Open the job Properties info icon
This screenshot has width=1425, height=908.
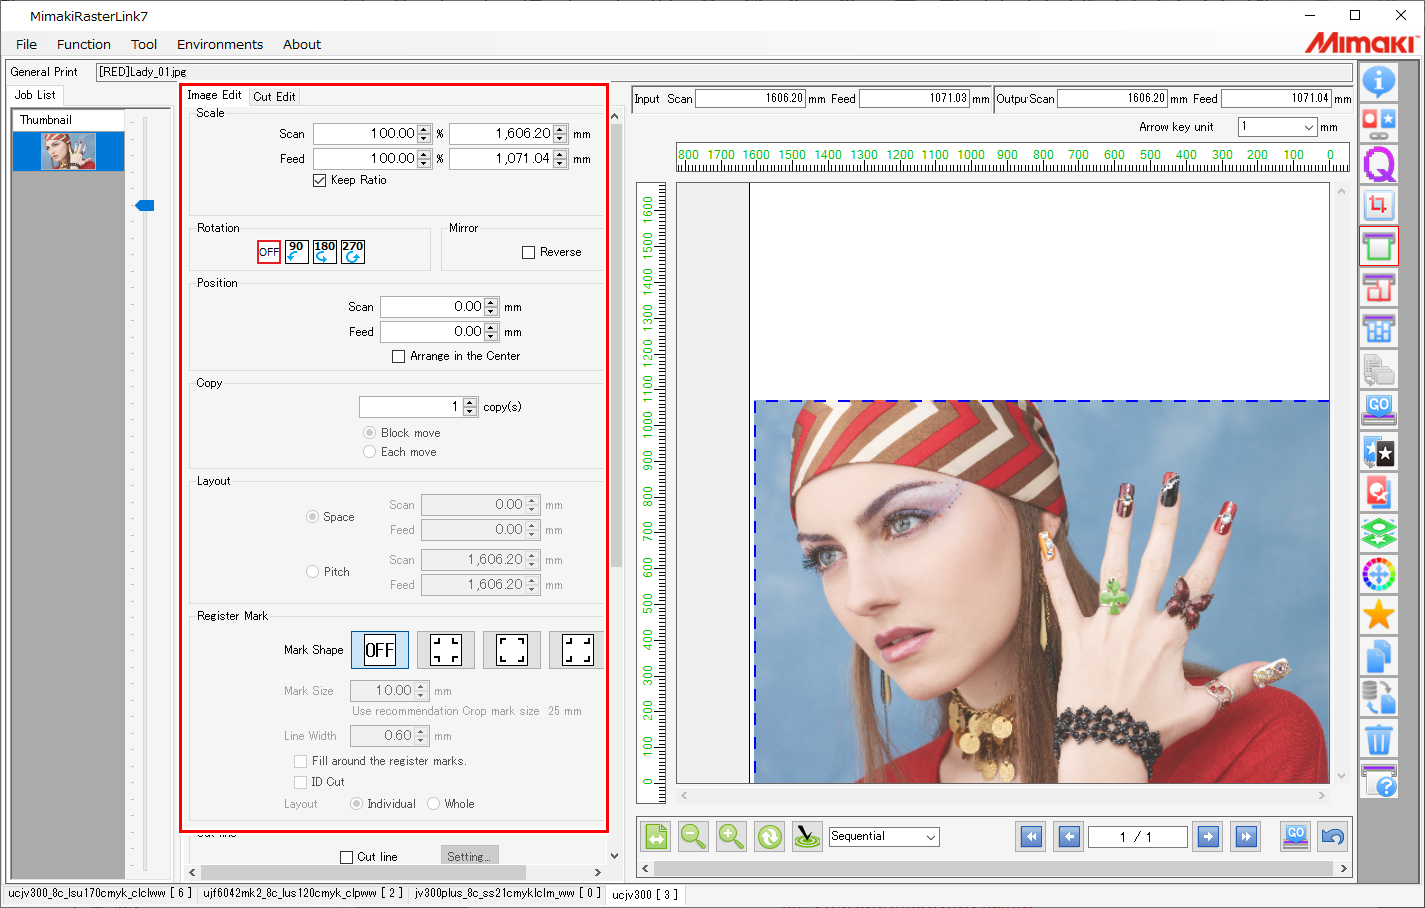pos(1379,82)
